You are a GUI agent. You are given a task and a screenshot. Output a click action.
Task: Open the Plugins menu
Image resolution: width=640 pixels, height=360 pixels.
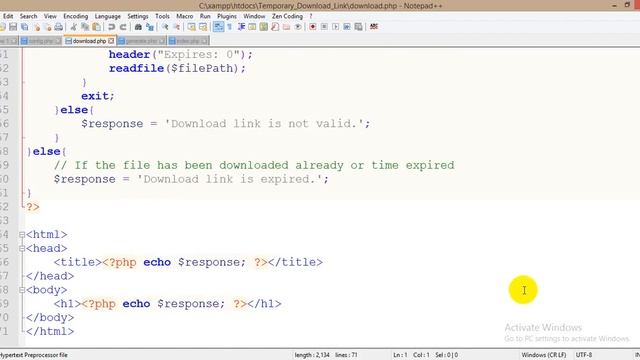coord(227,16)
